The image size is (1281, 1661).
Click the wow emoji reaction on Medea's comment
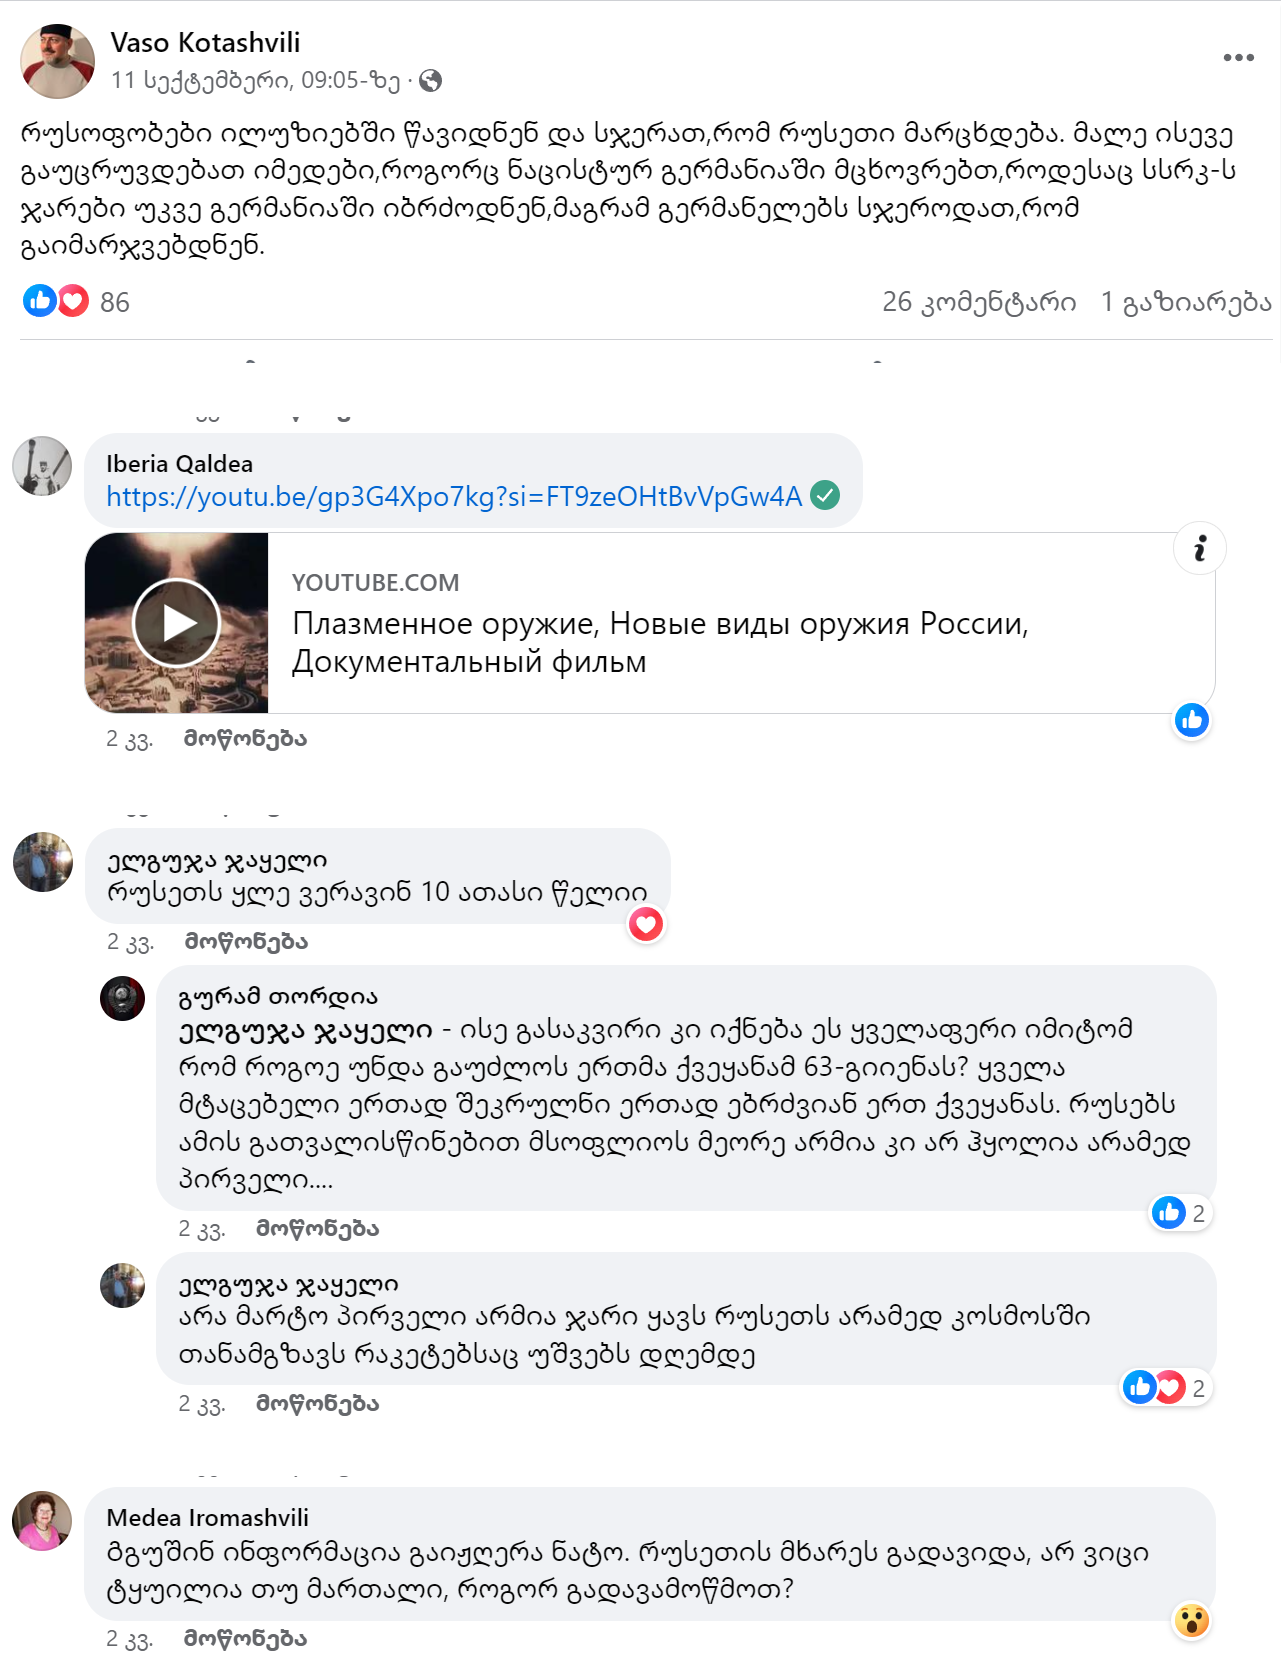click(x=1191, y=1620)
